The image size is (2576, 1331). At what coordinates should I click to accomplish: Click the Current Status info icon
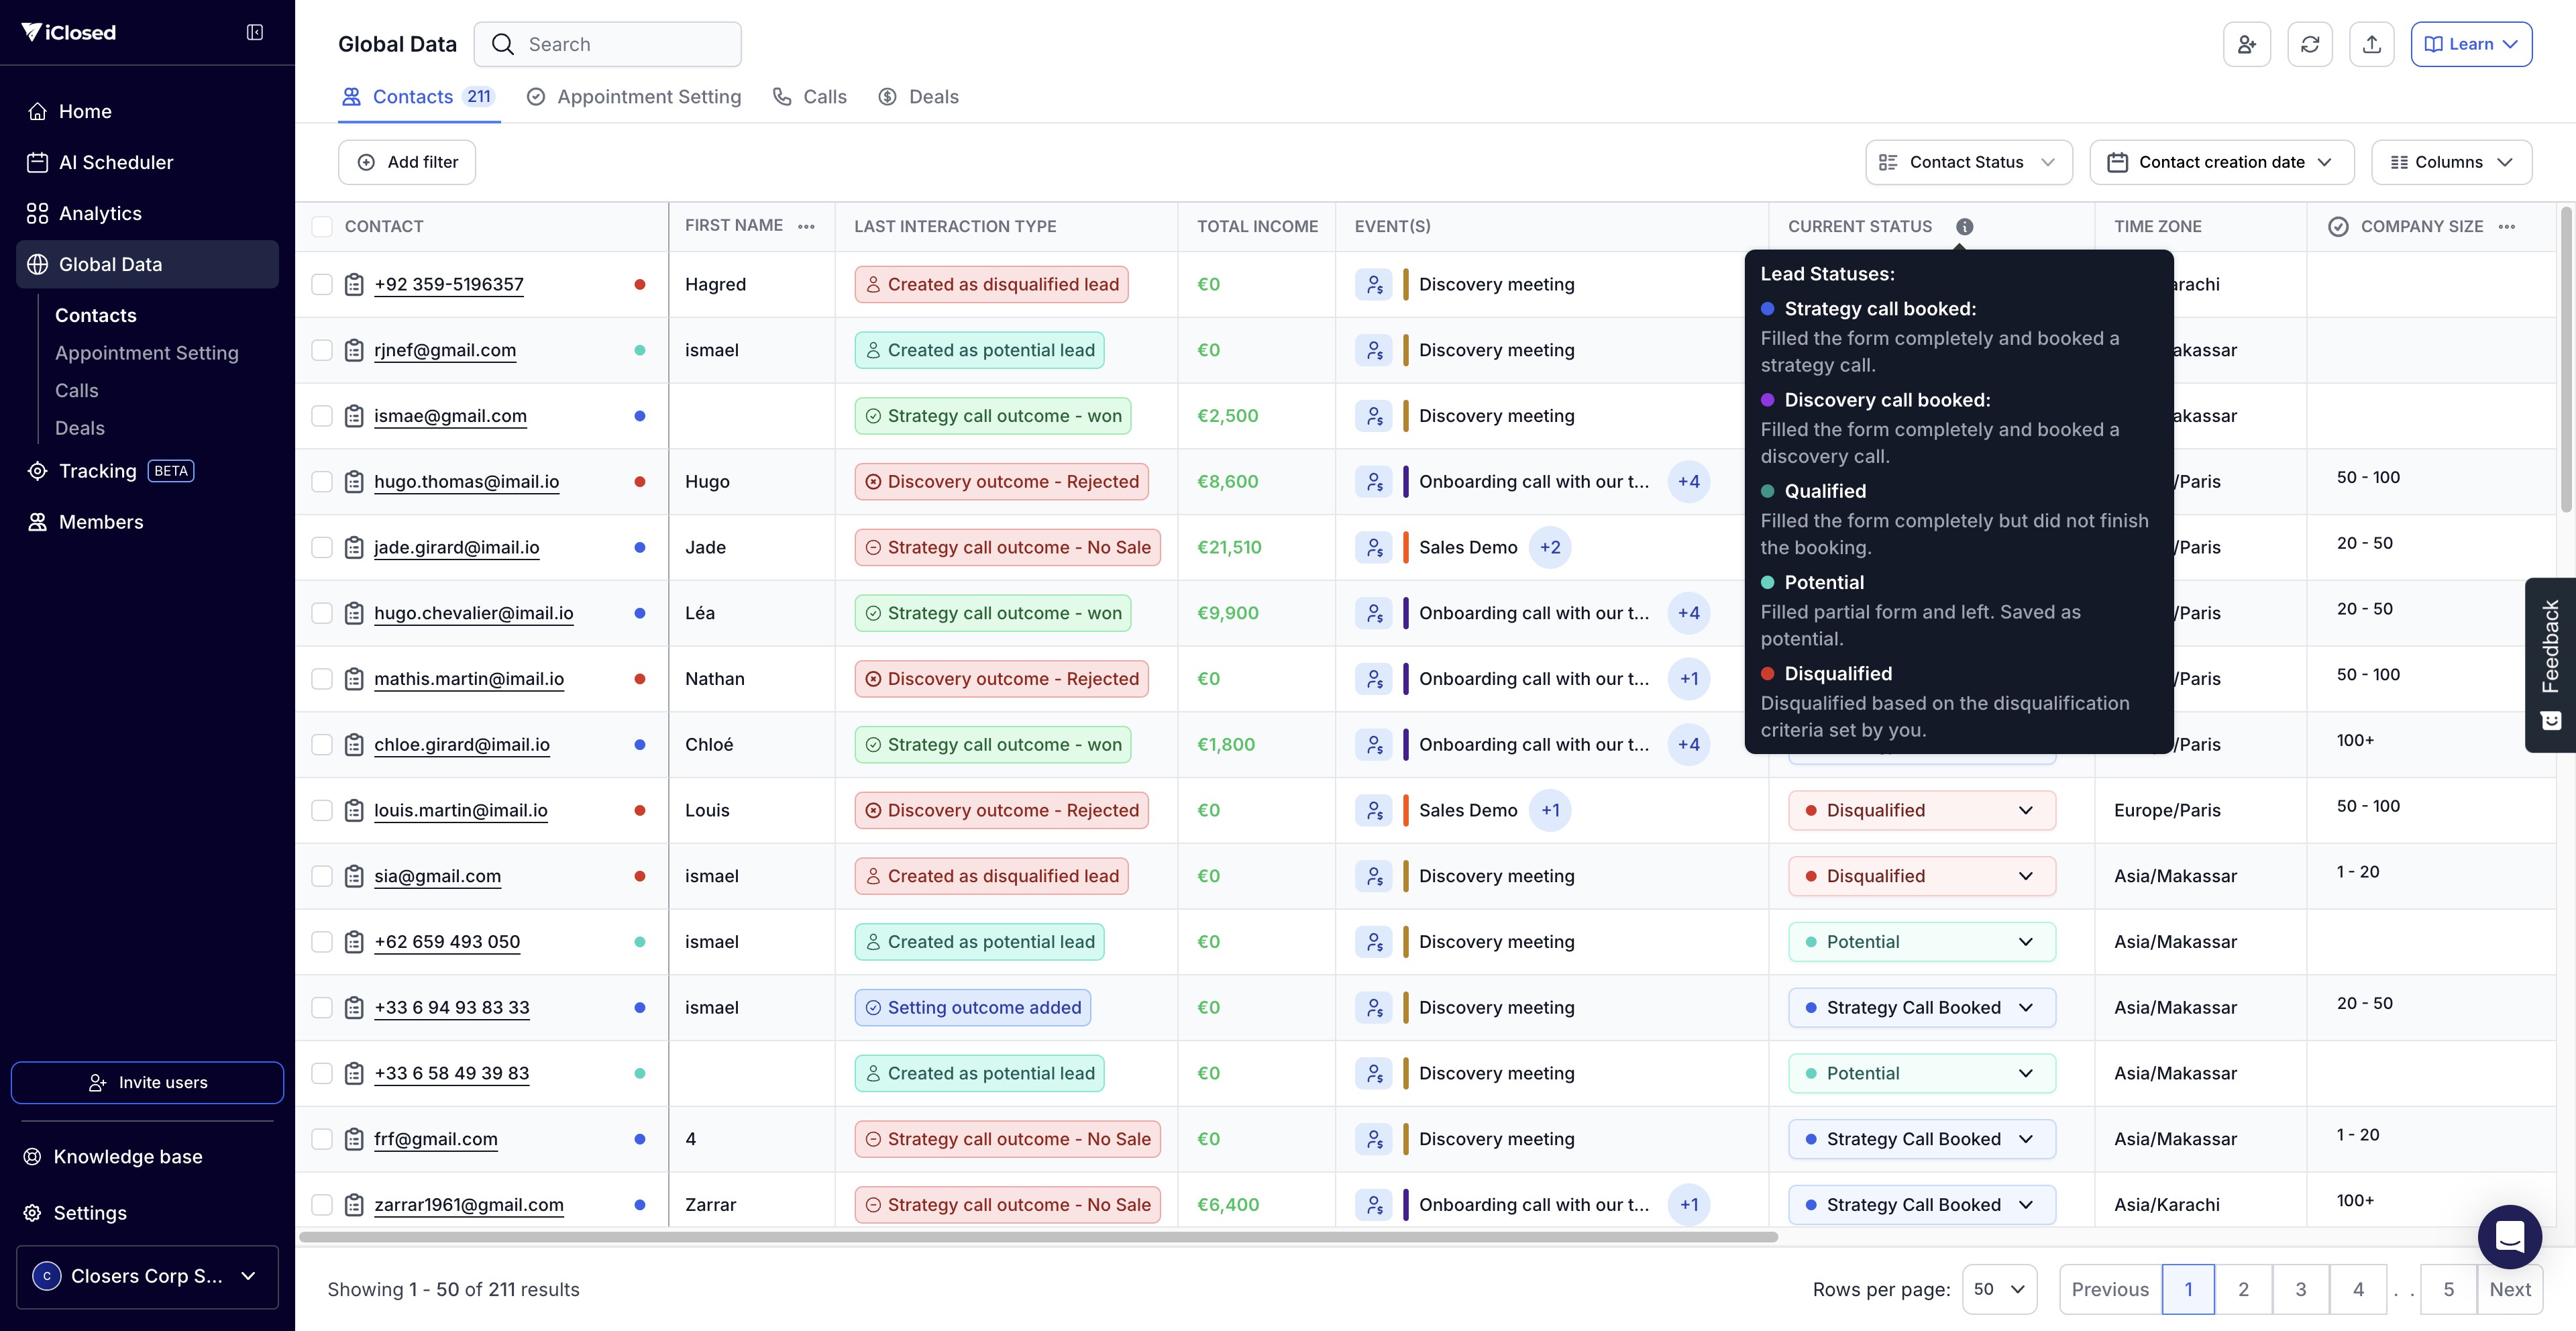[1964, 226]
